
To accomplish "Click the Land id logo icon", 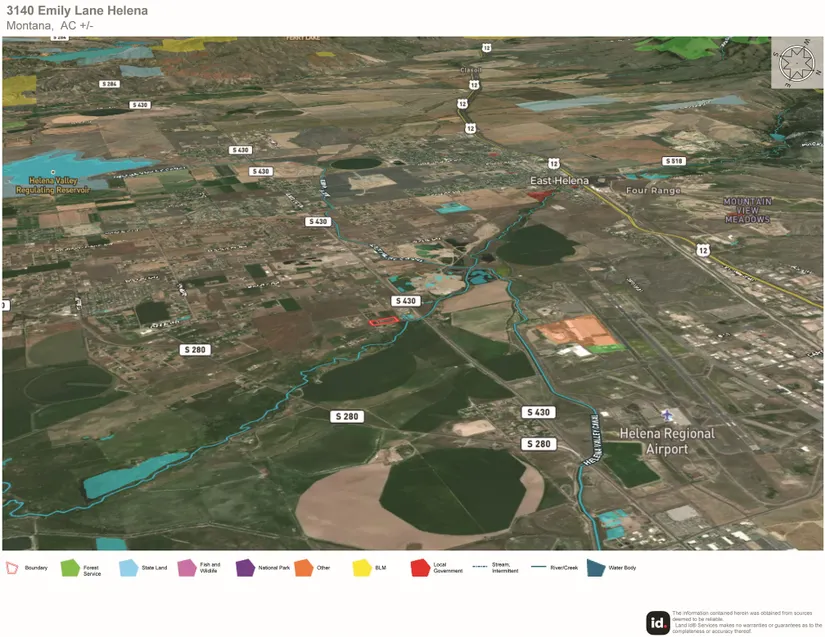I will point(658,622).
